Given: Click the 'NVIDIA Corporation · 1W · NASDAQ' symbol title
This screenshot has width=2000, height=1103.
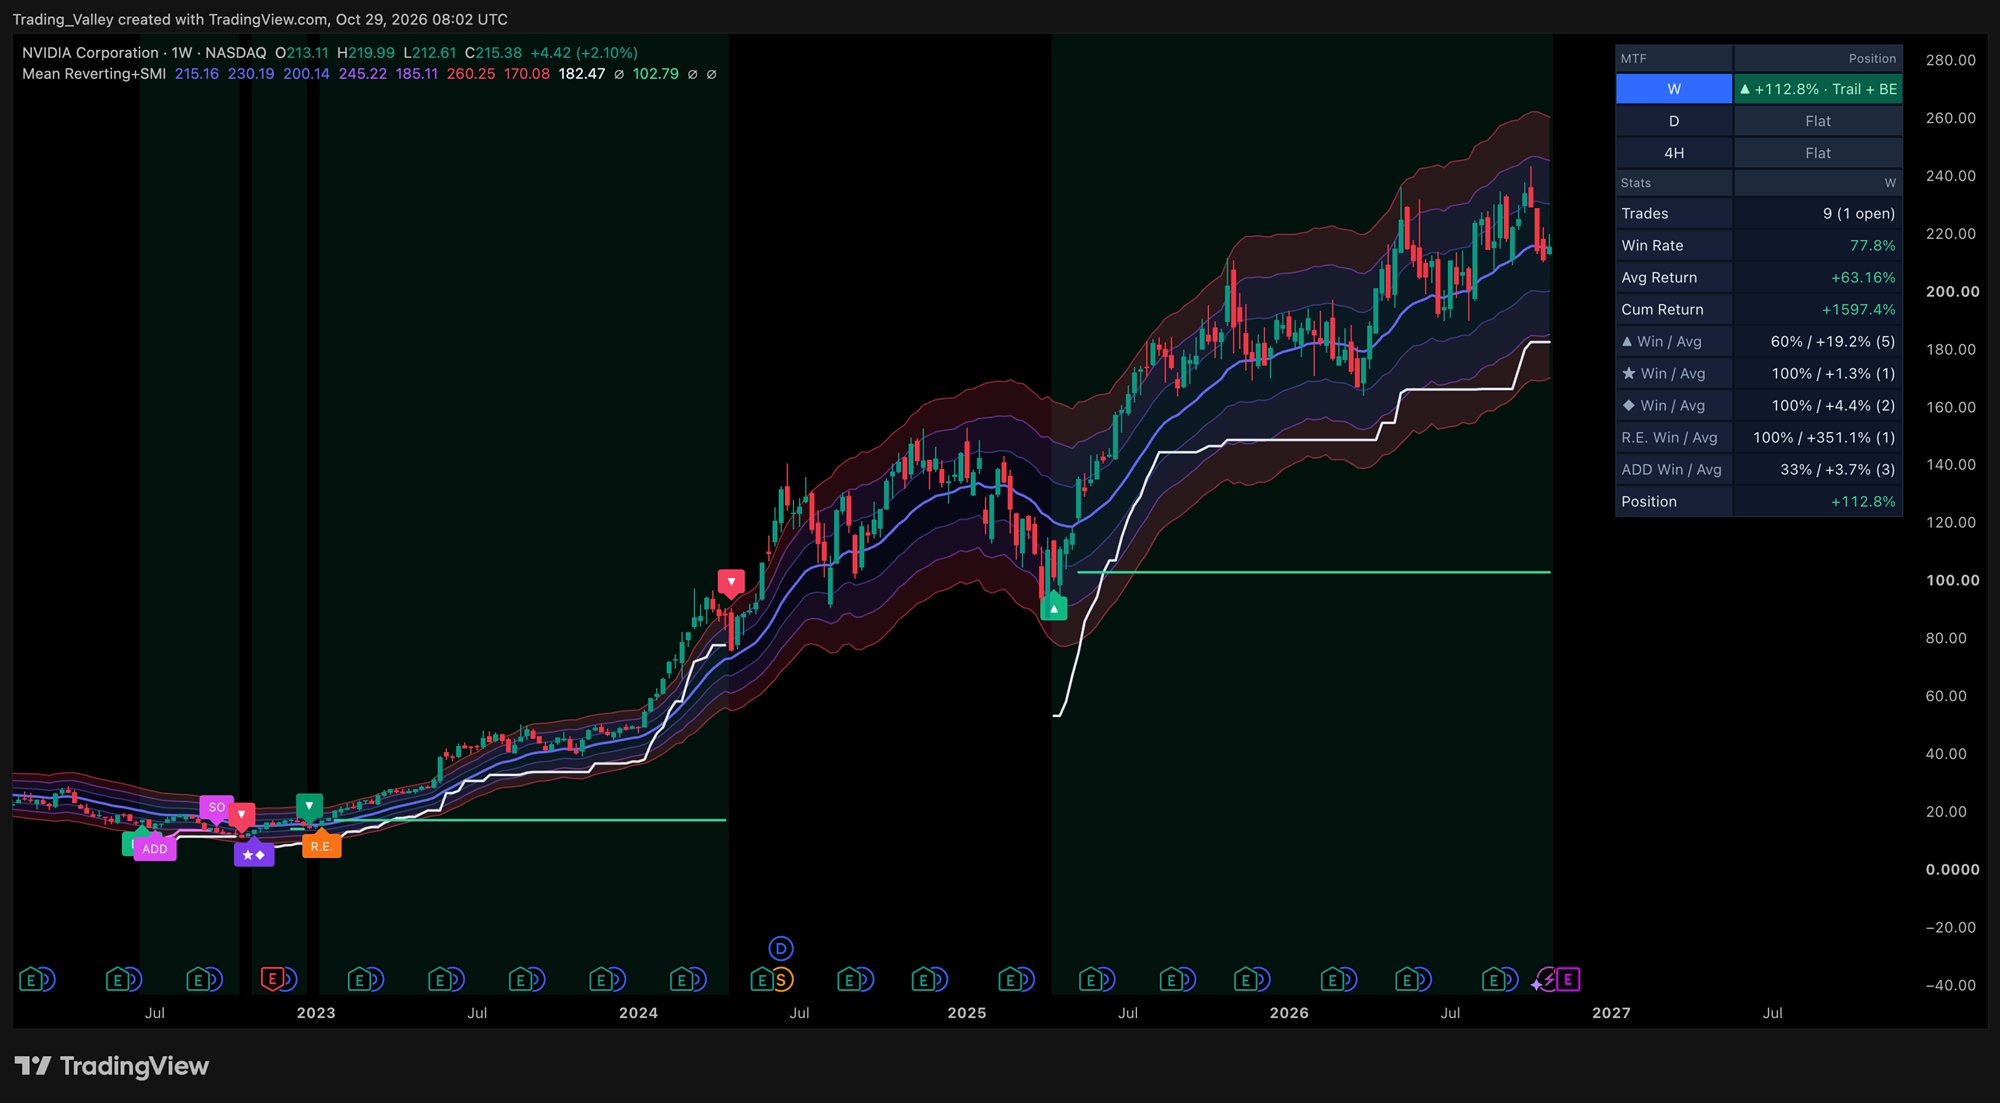Looking at the screenshot, I should point(144,53).
